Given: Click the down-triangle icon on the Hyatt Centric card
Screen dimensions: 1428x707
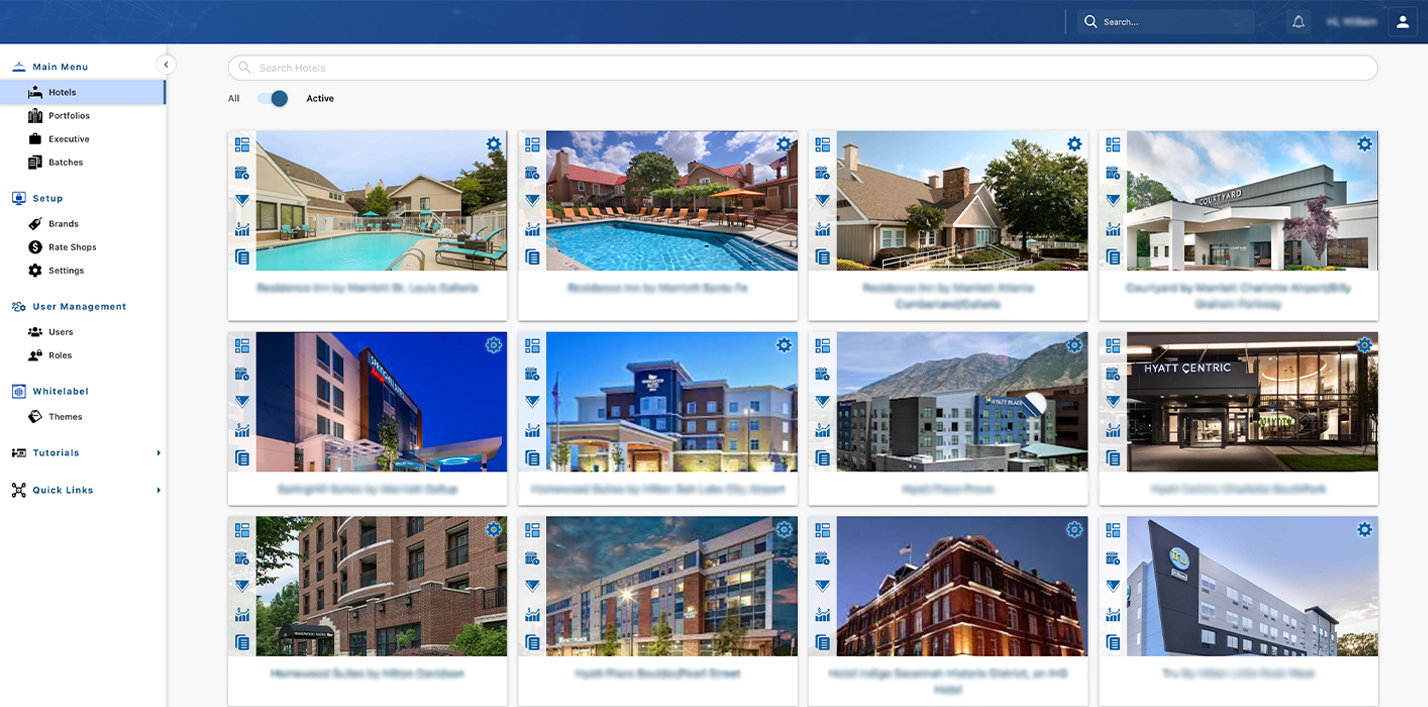Looking at the screenshot, I should coord(1113,402).
